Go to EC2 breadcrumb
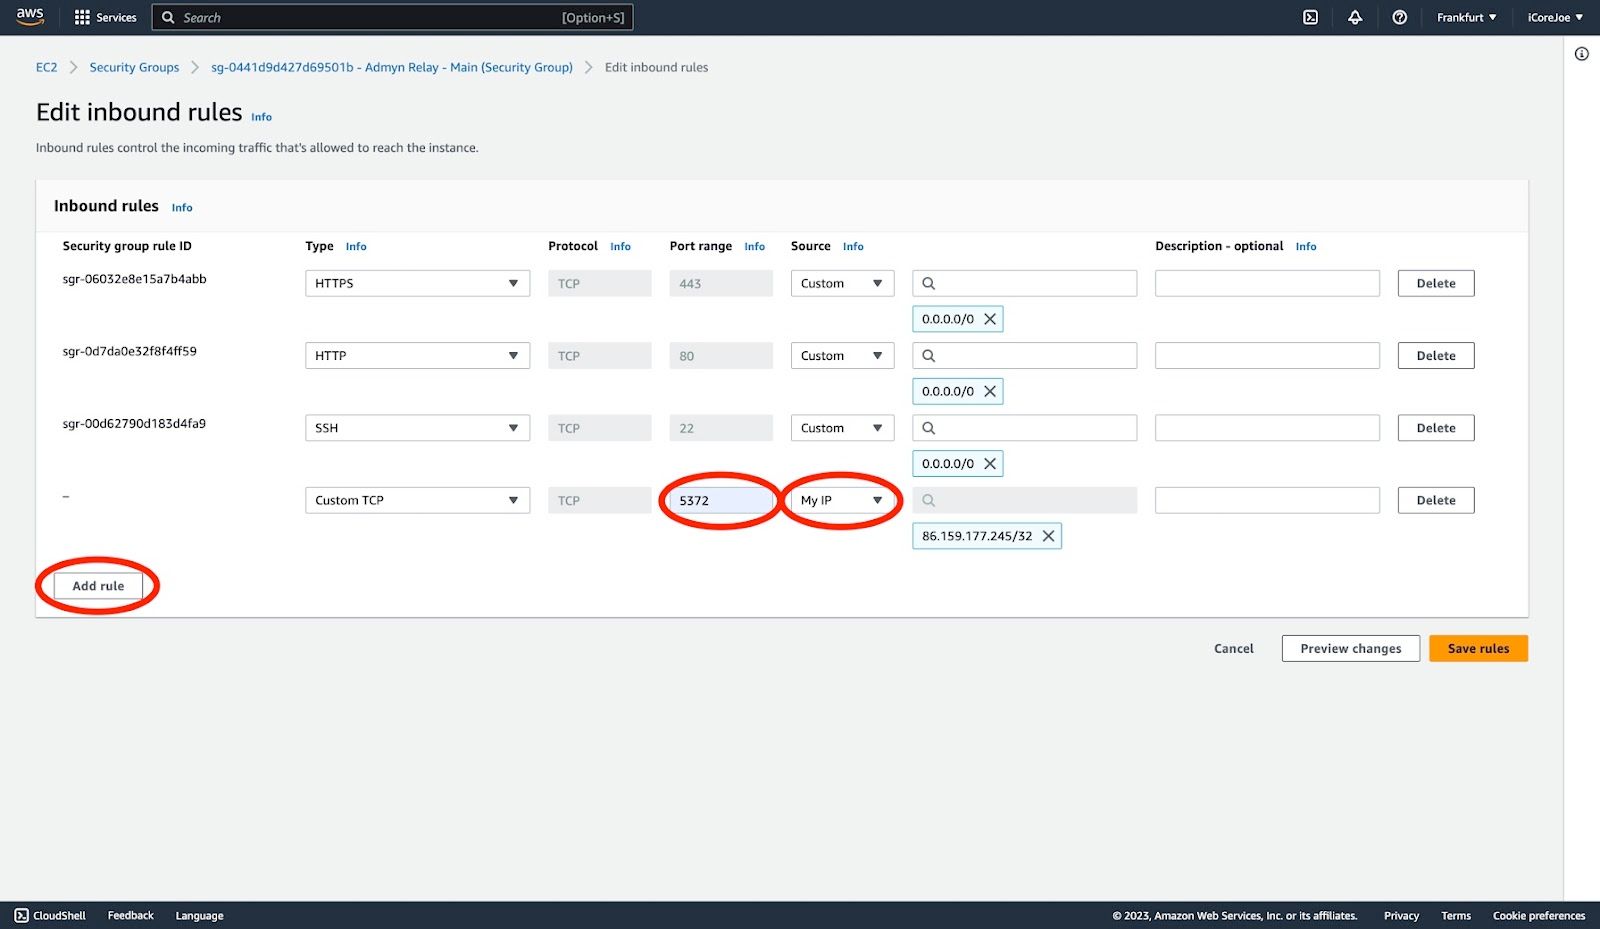1600x929 pixels. [x=46, y=67]
